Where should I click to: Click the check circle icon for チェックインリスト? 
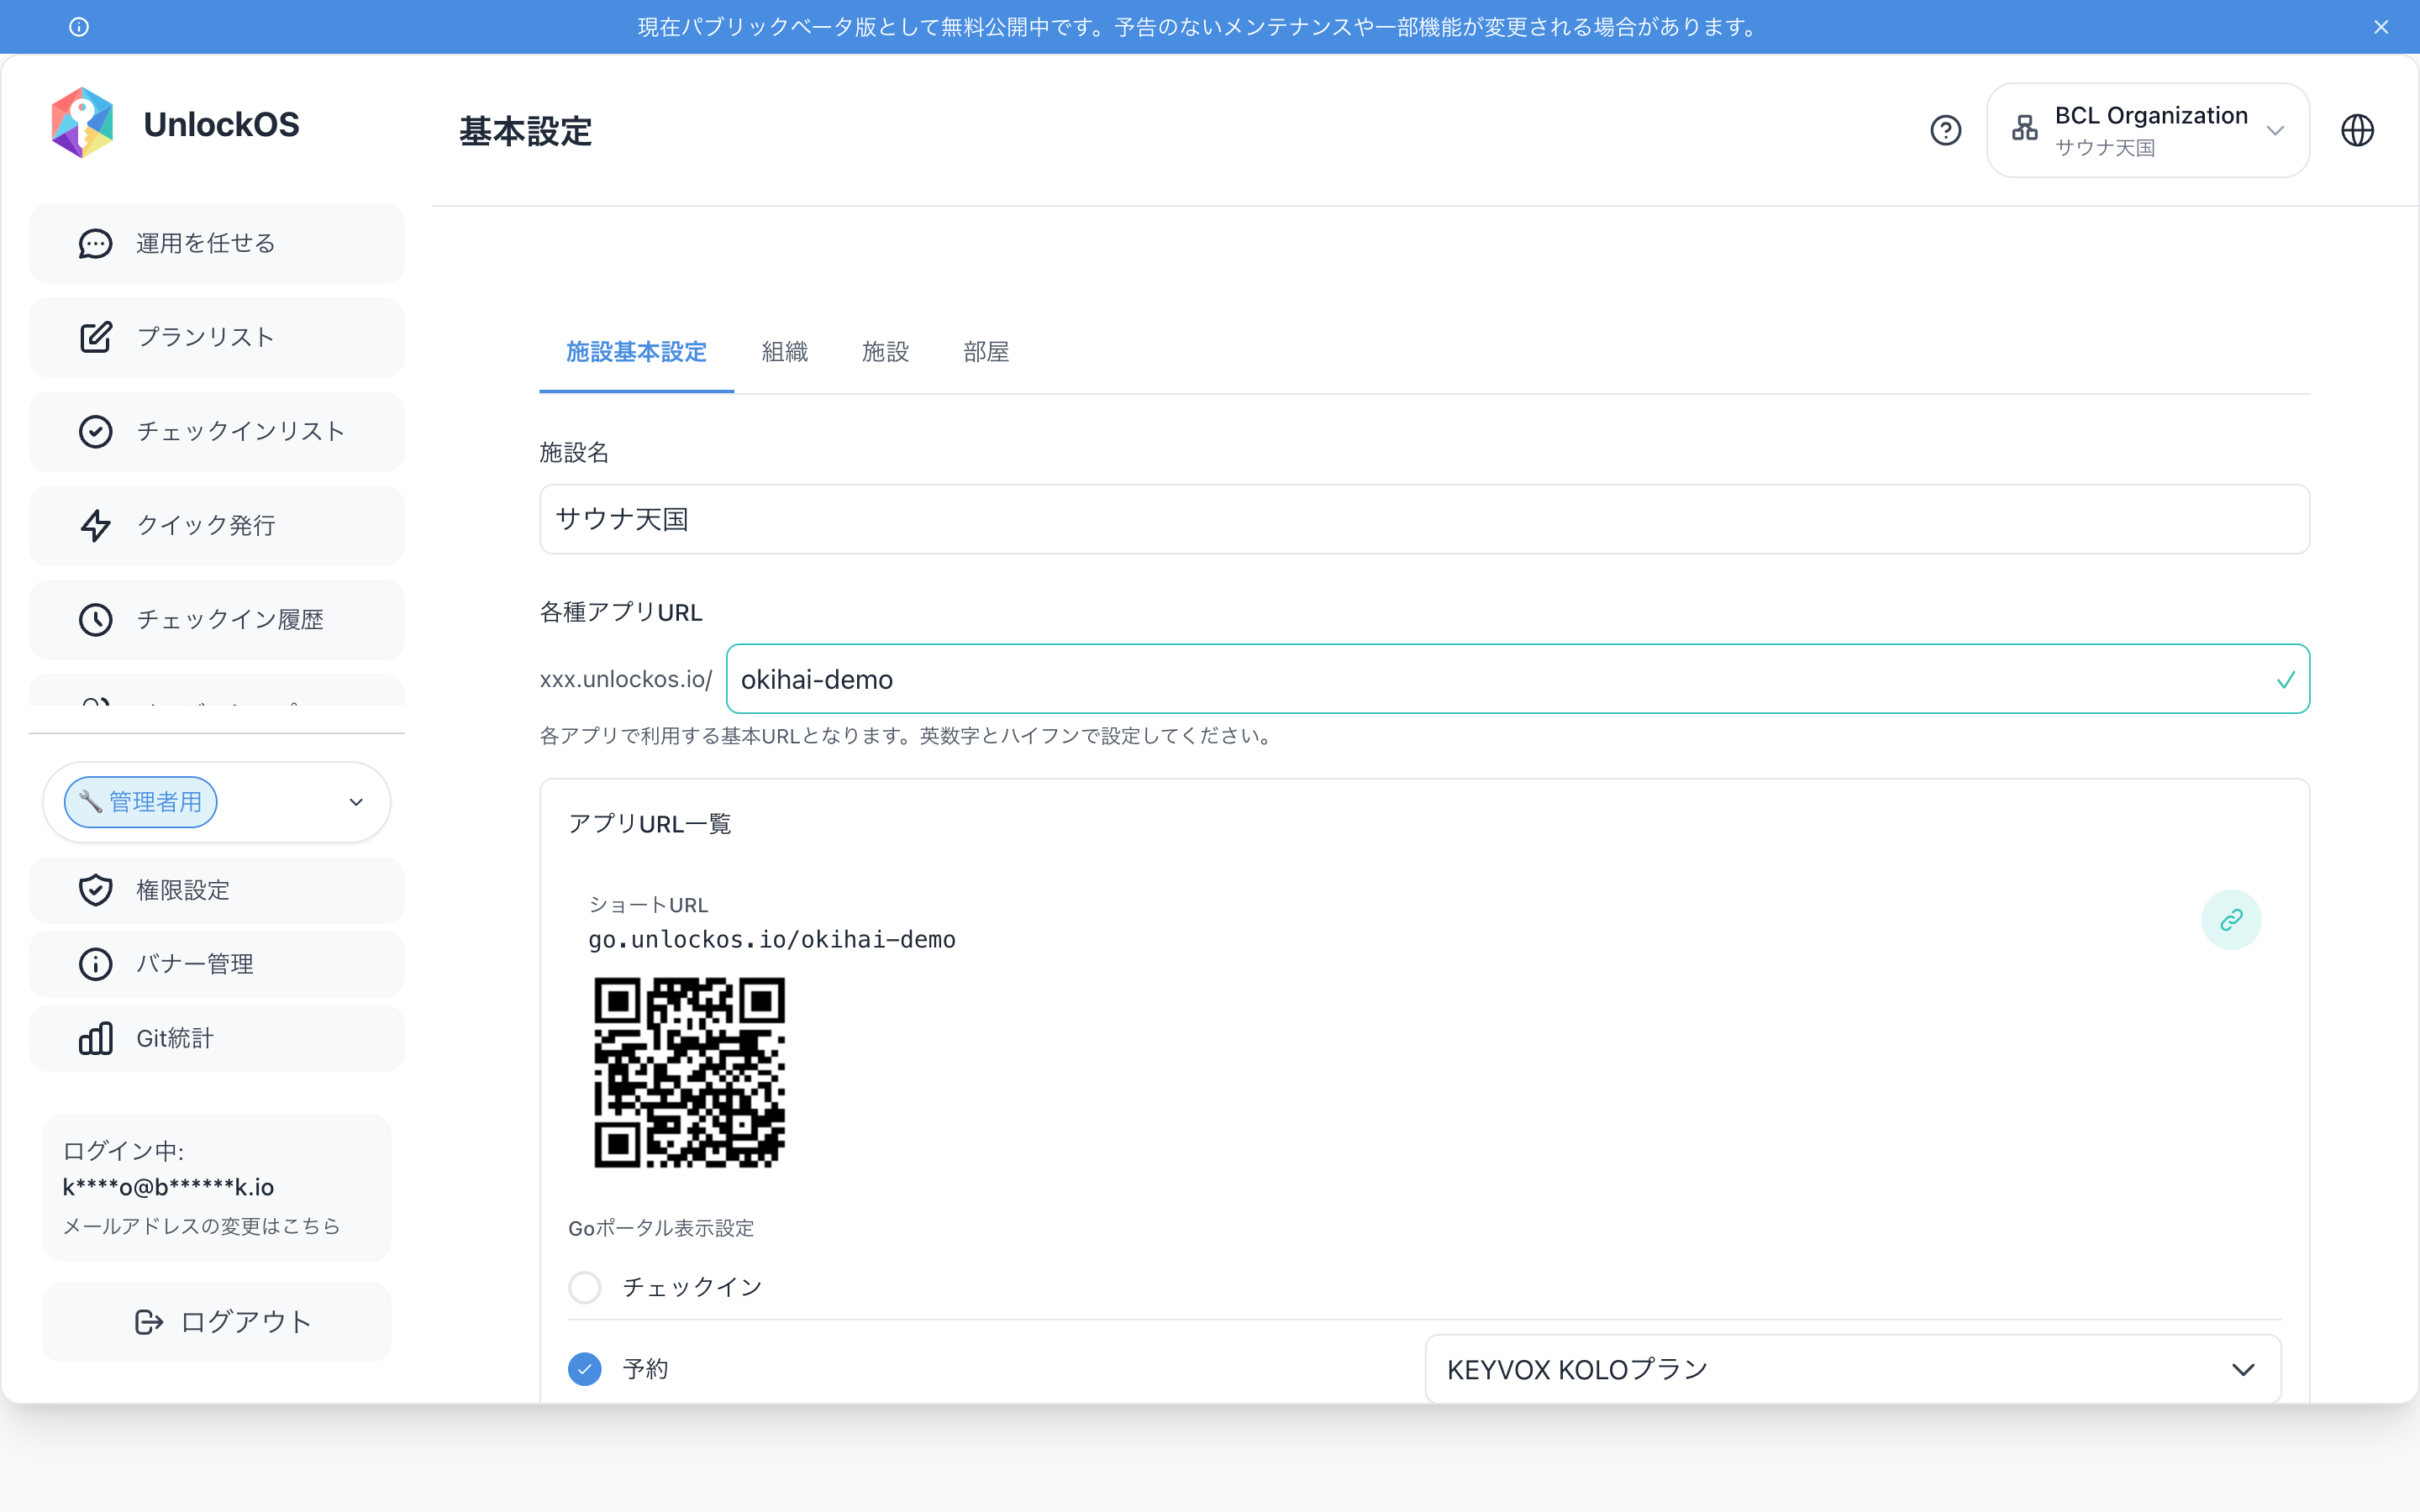coord(95,432)
